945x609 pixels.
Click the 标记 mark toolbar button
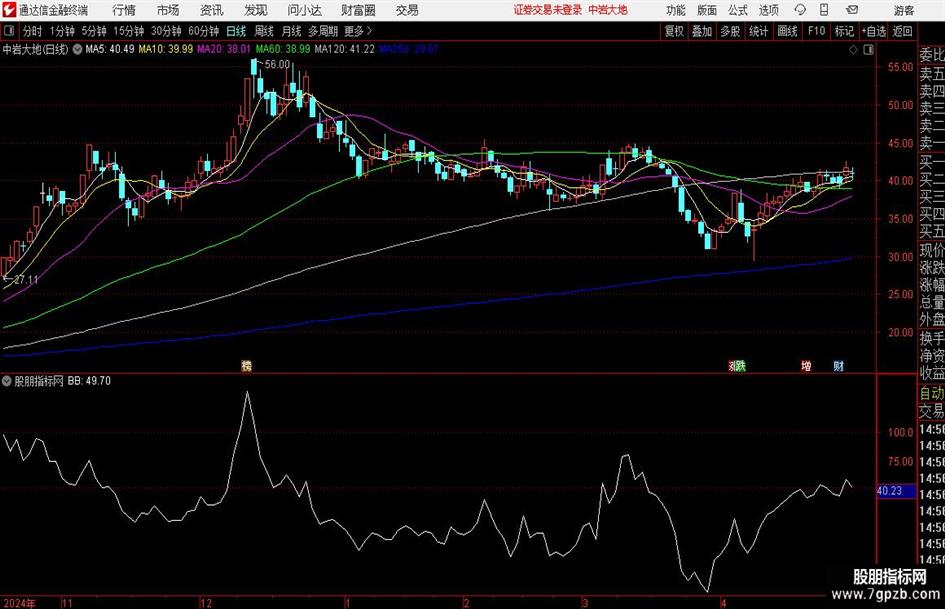844,31
